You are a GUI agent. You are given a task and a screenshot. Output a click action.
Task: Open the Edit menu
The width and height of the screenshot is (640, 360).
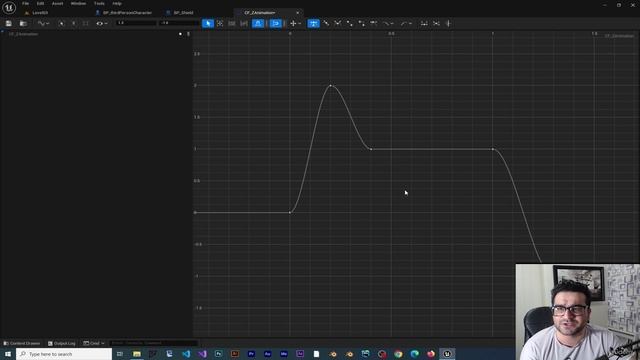tap(40, 4)
